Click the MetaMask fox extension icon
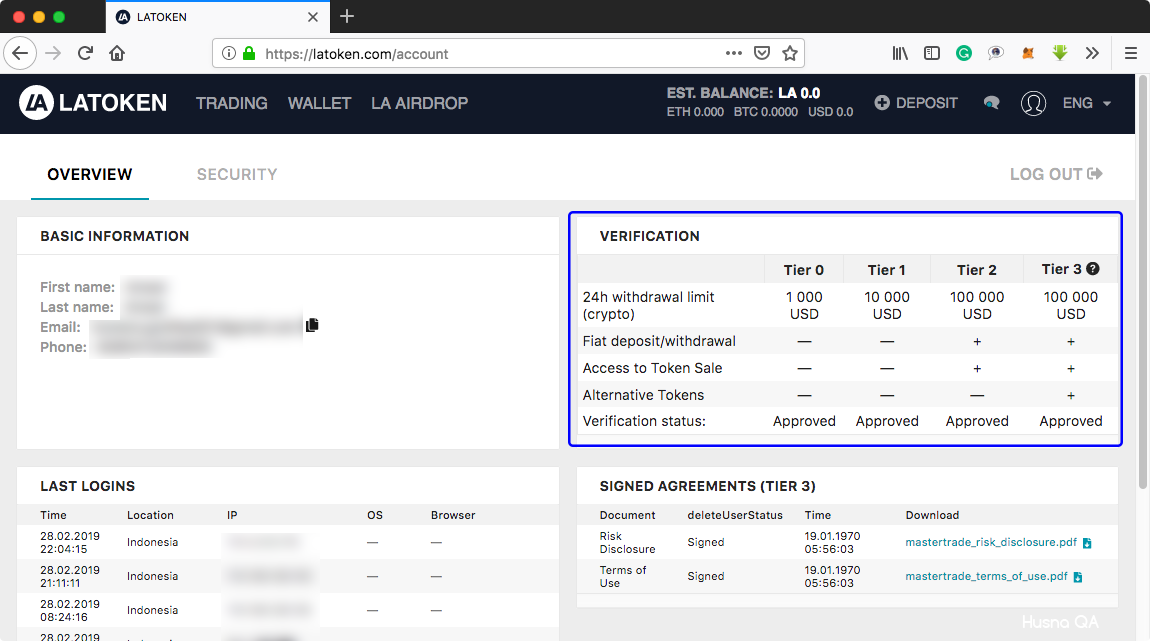The image size is (1150, 641). pos(1028,54)
